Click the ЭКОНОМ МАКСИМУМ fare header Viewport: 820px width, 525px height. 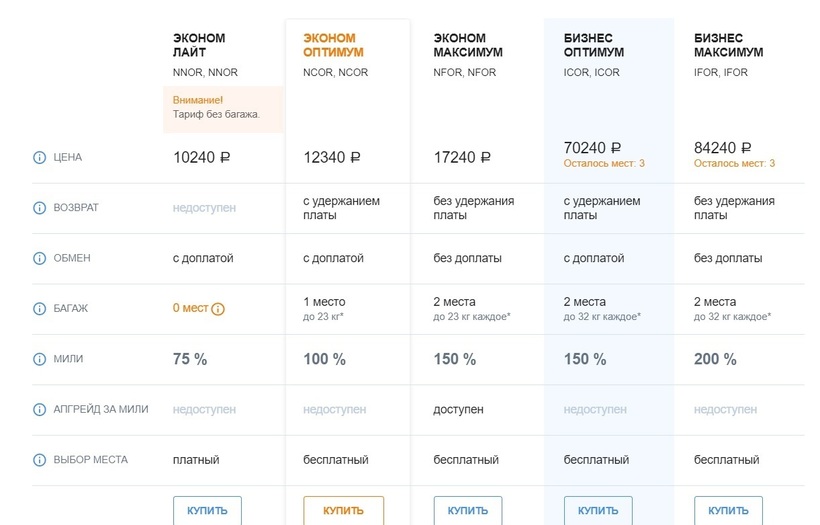pyautogui.click(x=467, y=45)
